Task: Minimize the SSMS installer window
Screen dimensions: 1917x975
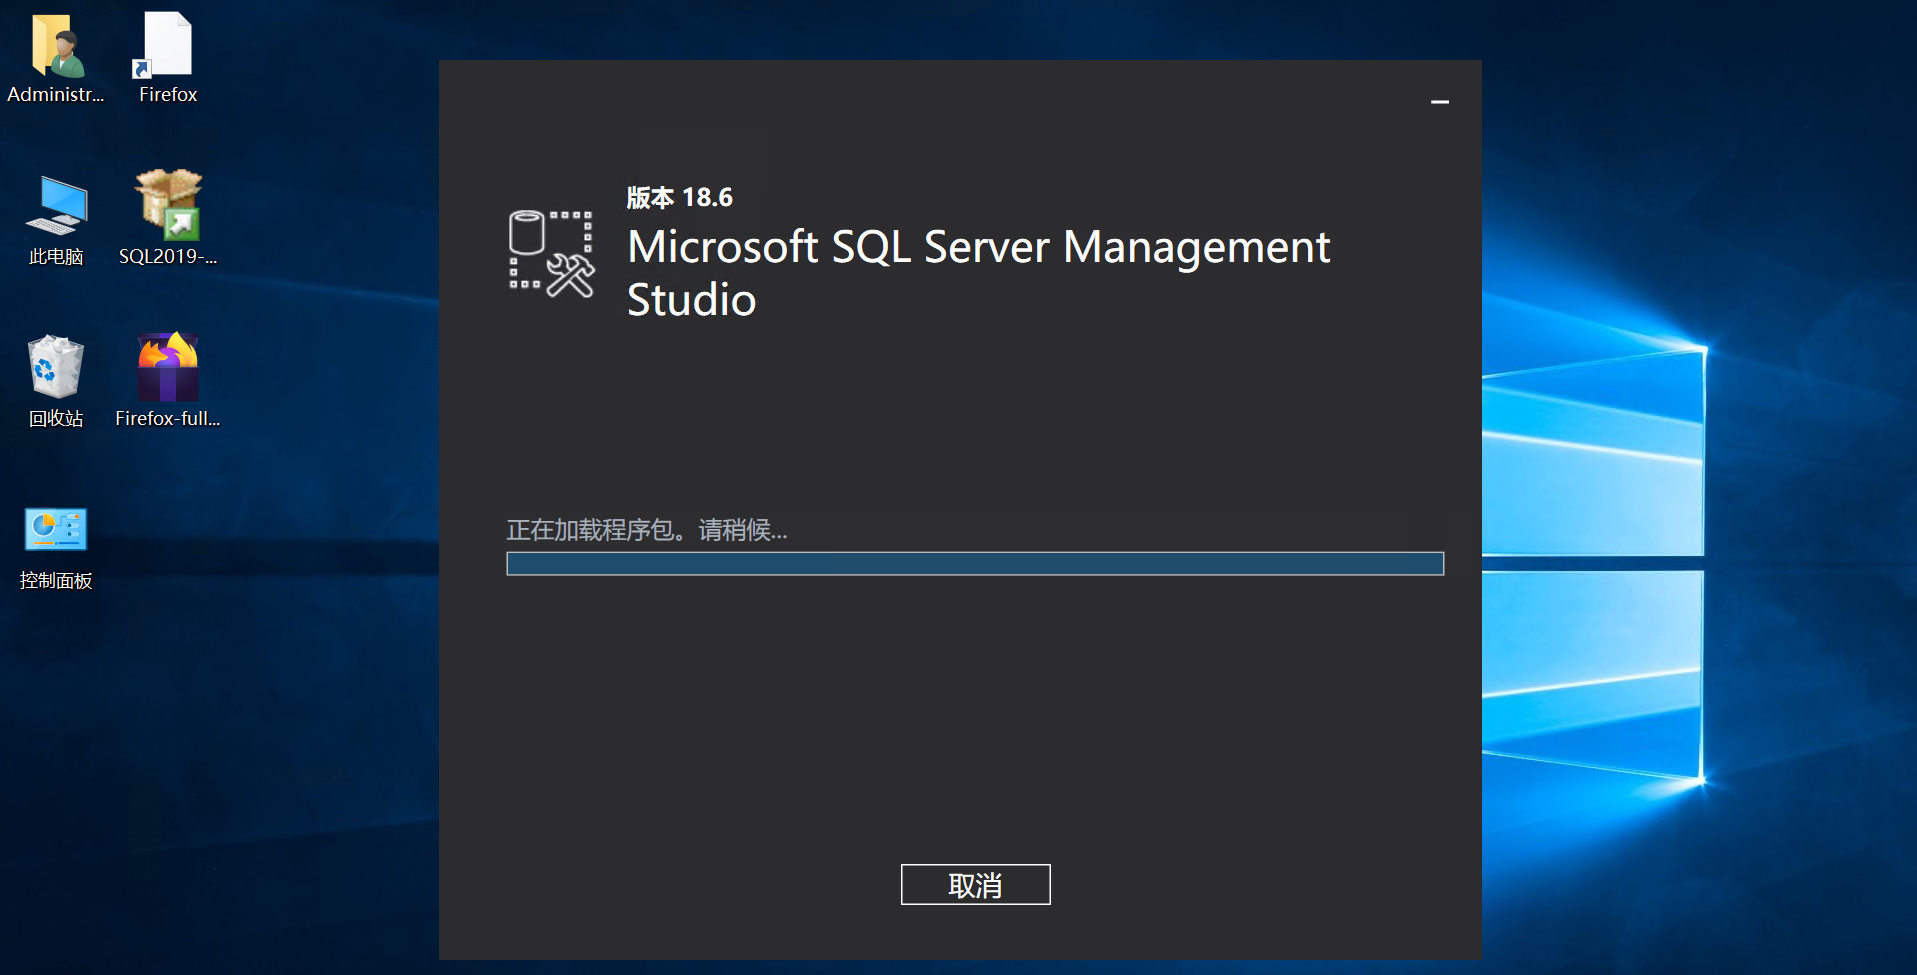Action: click(1440, 102)
